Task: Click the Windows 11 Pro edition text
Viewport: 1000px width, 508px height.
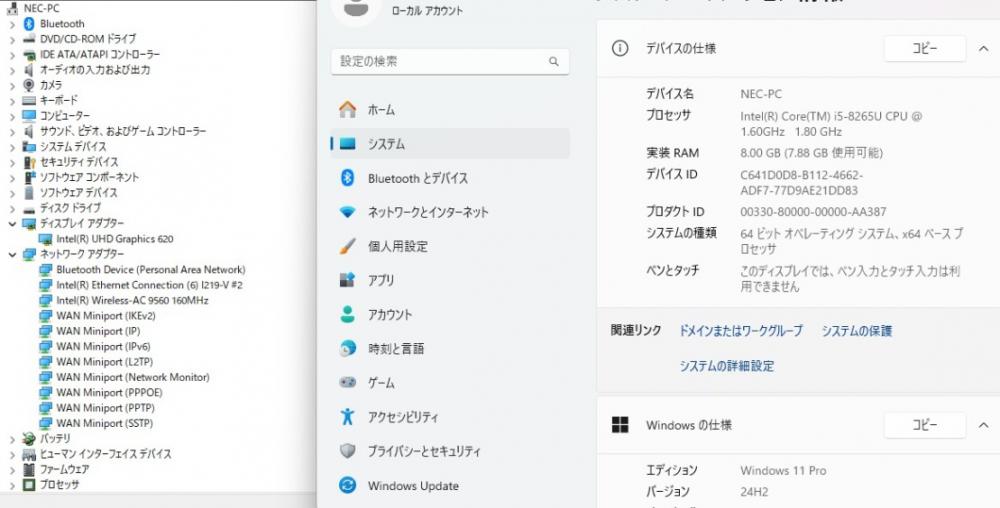Action: [783, 470]
